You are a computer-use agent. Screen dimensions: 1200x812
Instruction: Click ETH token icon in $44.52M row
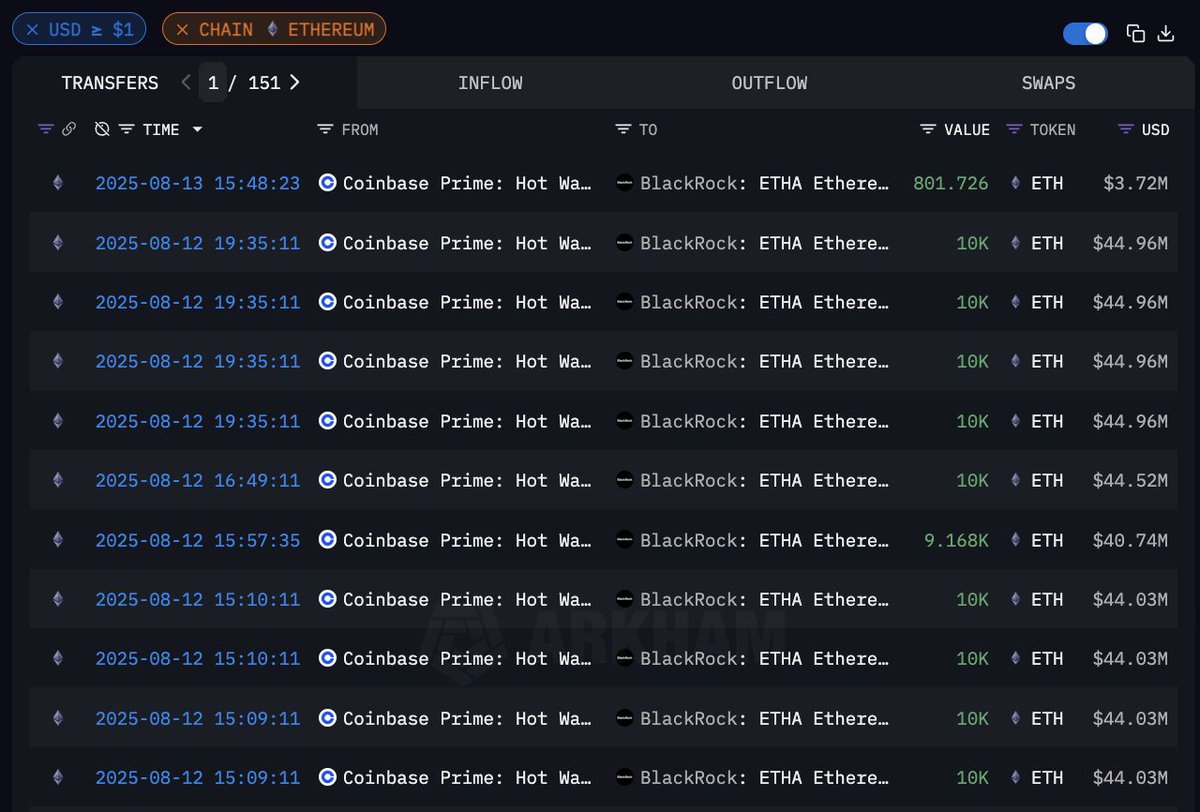(1016, 480)
